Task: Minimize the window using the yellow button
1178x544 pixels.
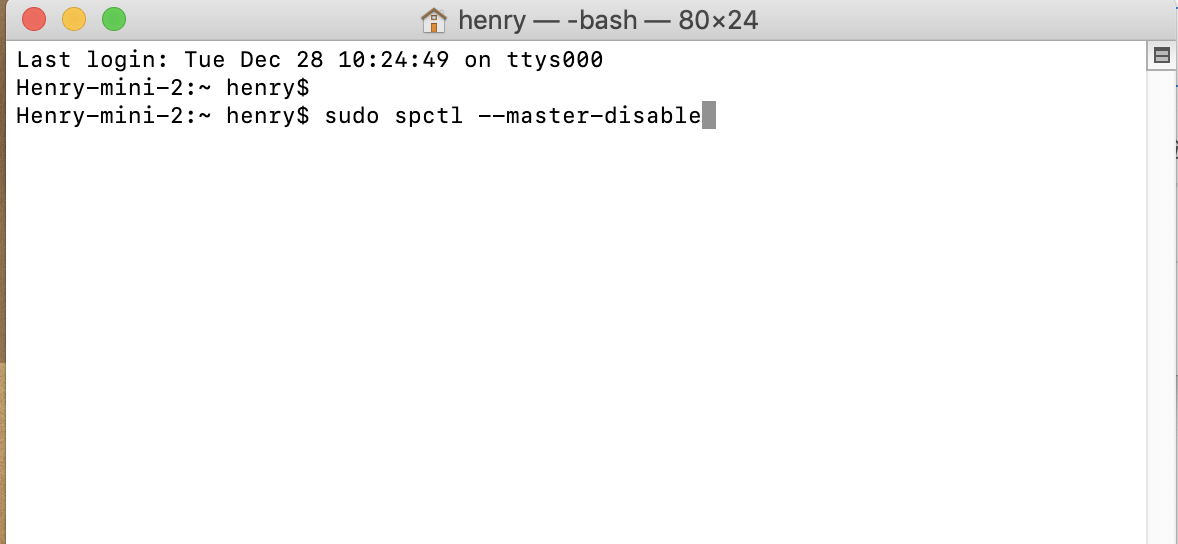Action: [74, 19]
